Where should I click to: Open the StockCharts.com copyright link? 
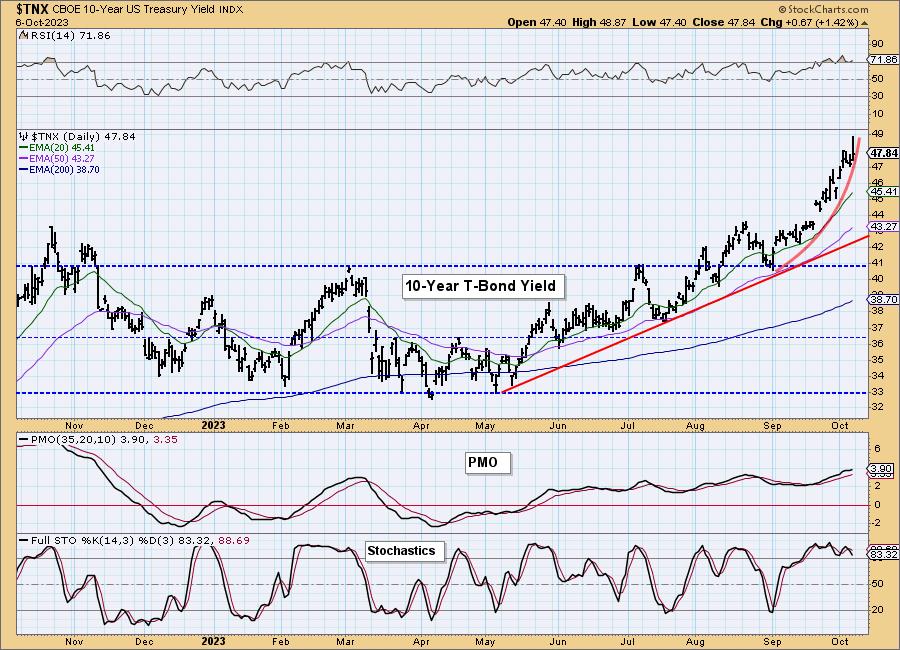pyautogui.click(x=823, y=10)
